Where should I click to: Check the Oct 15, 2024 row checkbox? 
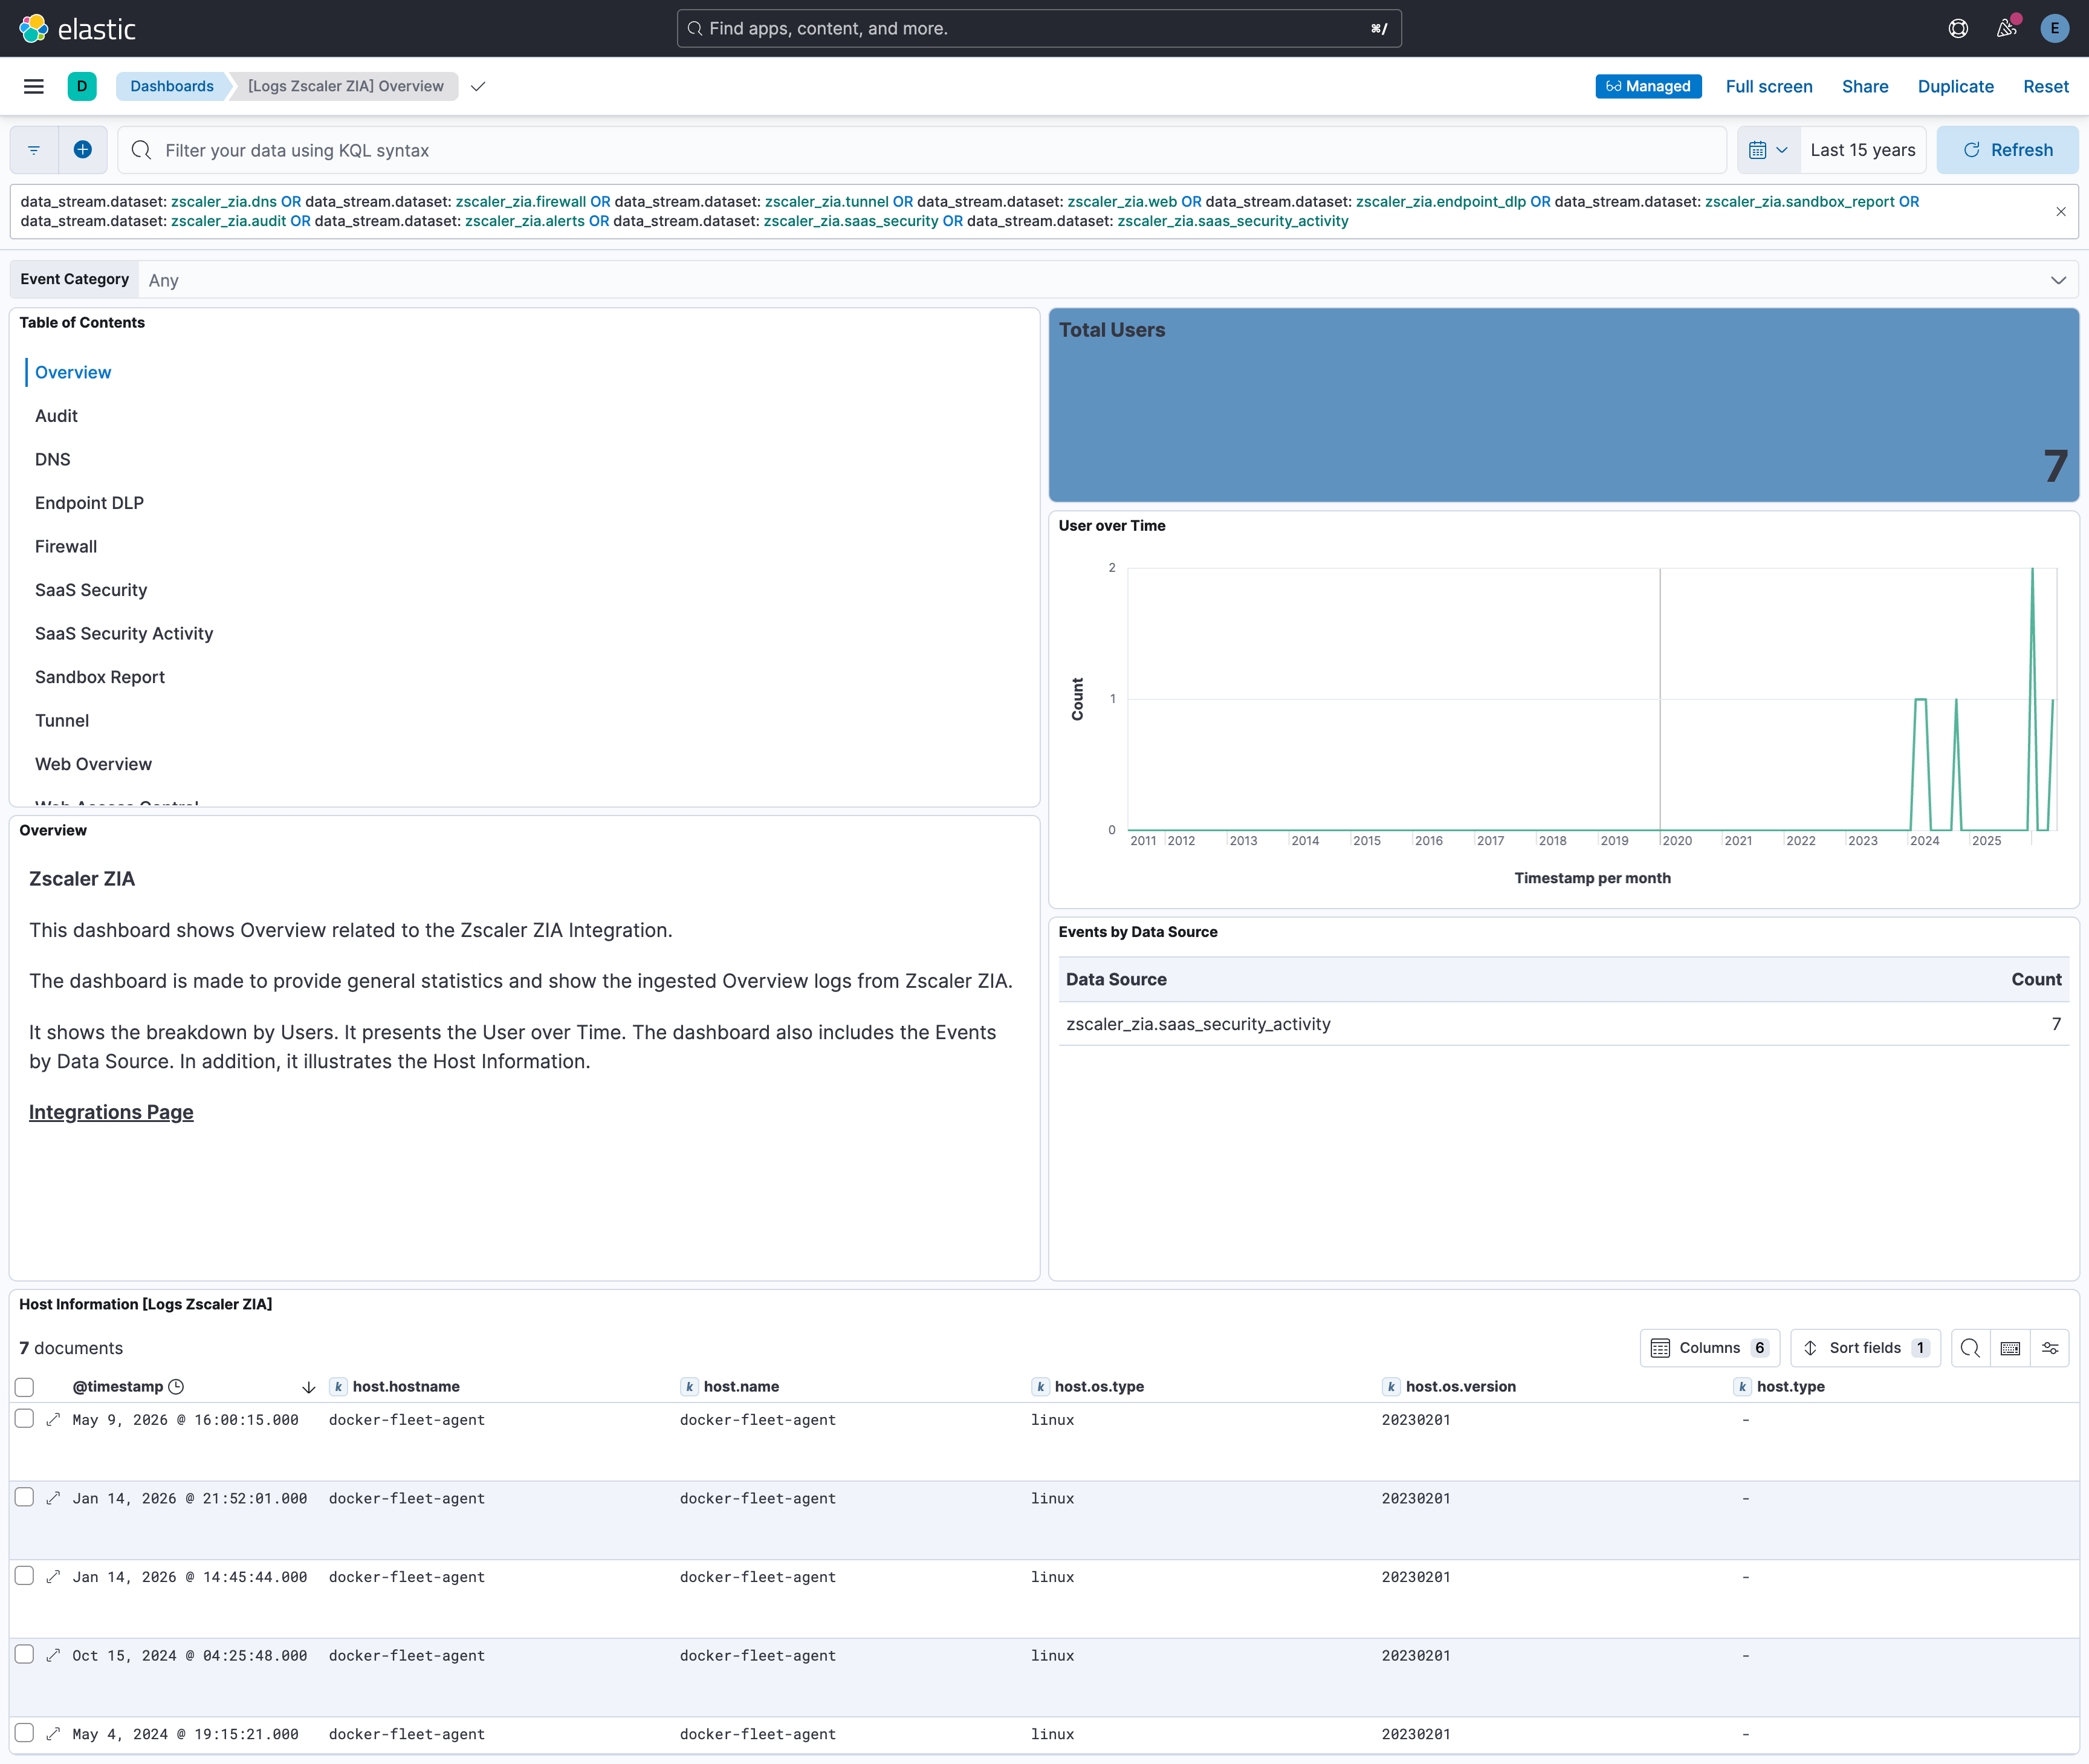pos(25,1655)
